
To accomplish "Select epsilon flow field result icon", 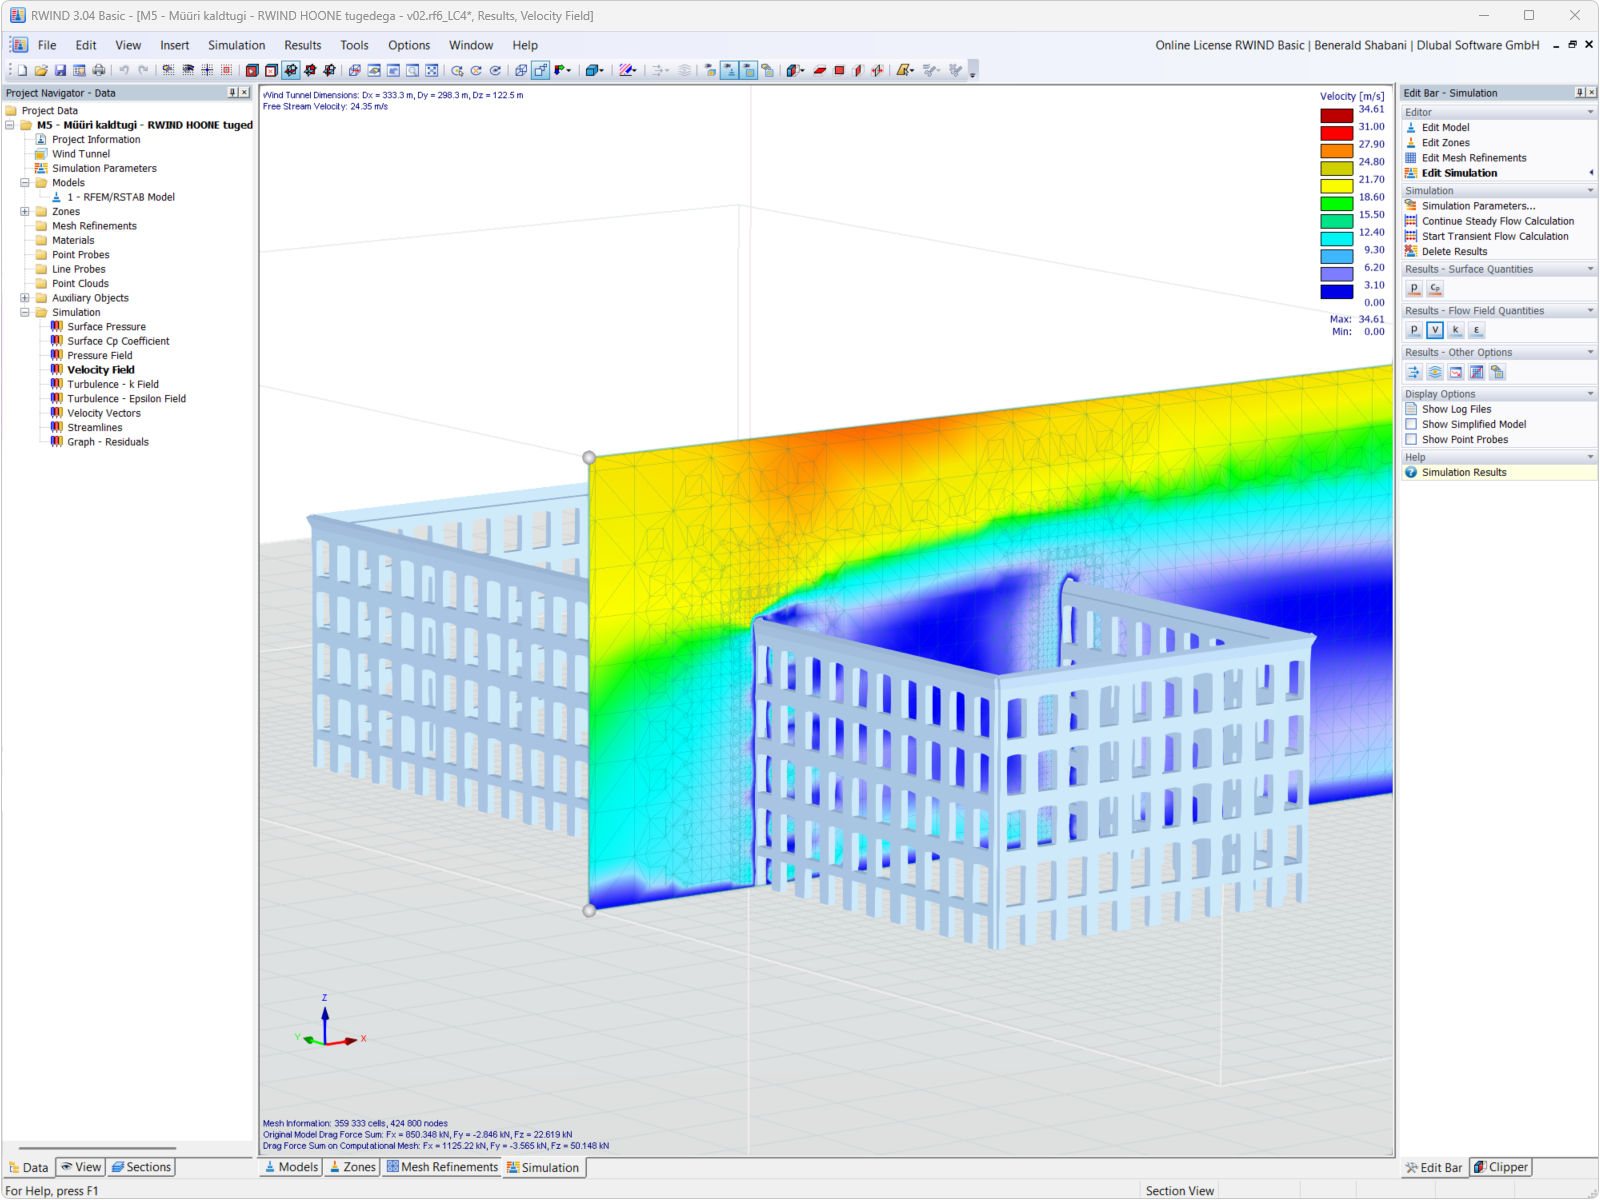I will [1477, 330].
